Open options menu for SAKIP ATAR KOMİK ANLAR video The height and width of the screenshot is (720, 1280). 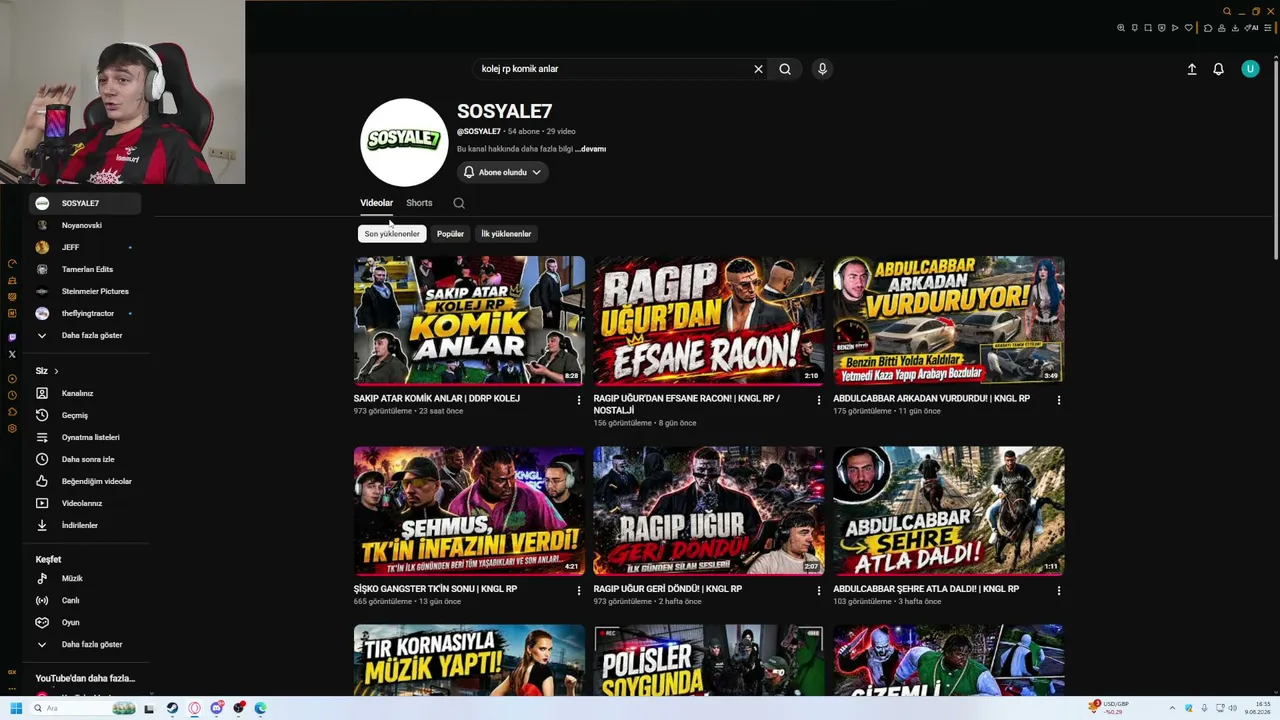578,400
